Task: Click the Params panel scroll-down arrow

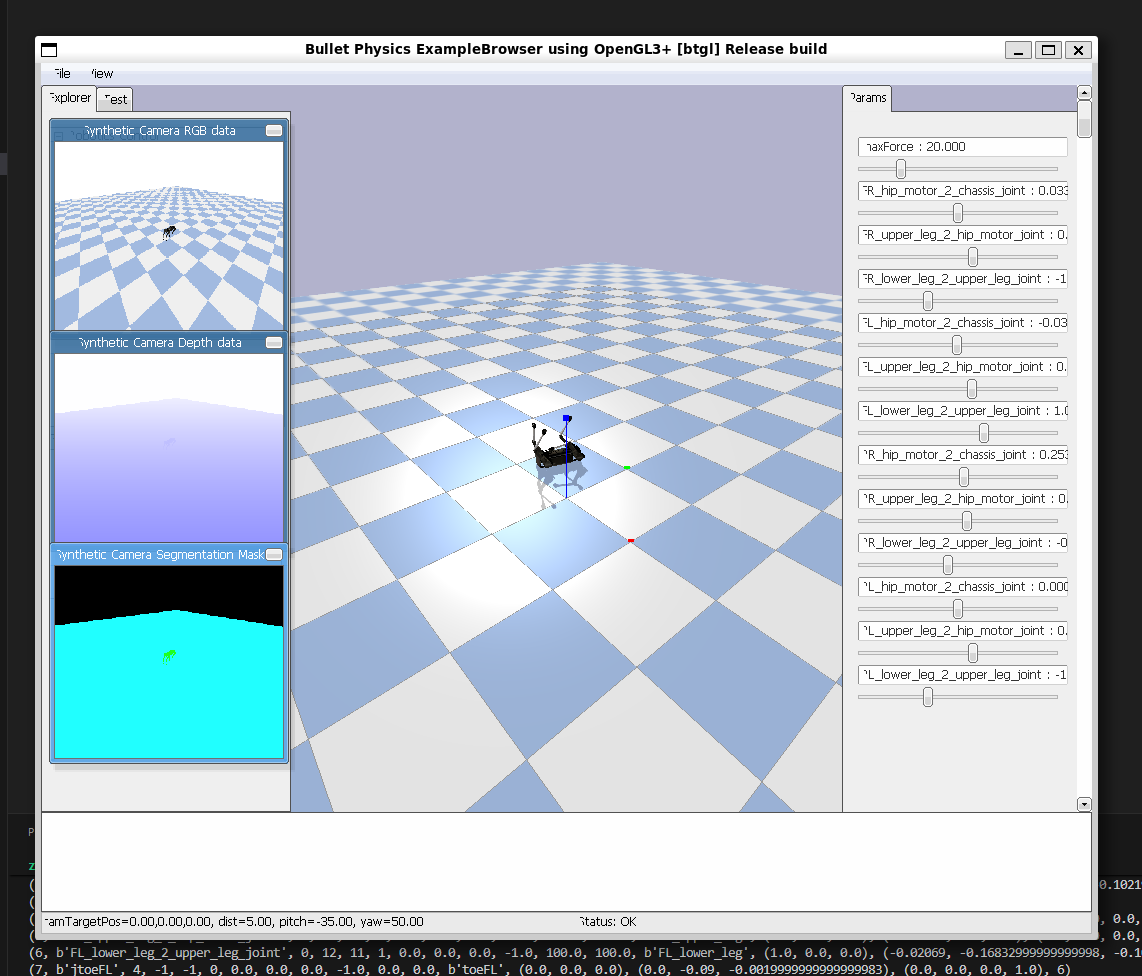Action: (x=1084, y=804)
